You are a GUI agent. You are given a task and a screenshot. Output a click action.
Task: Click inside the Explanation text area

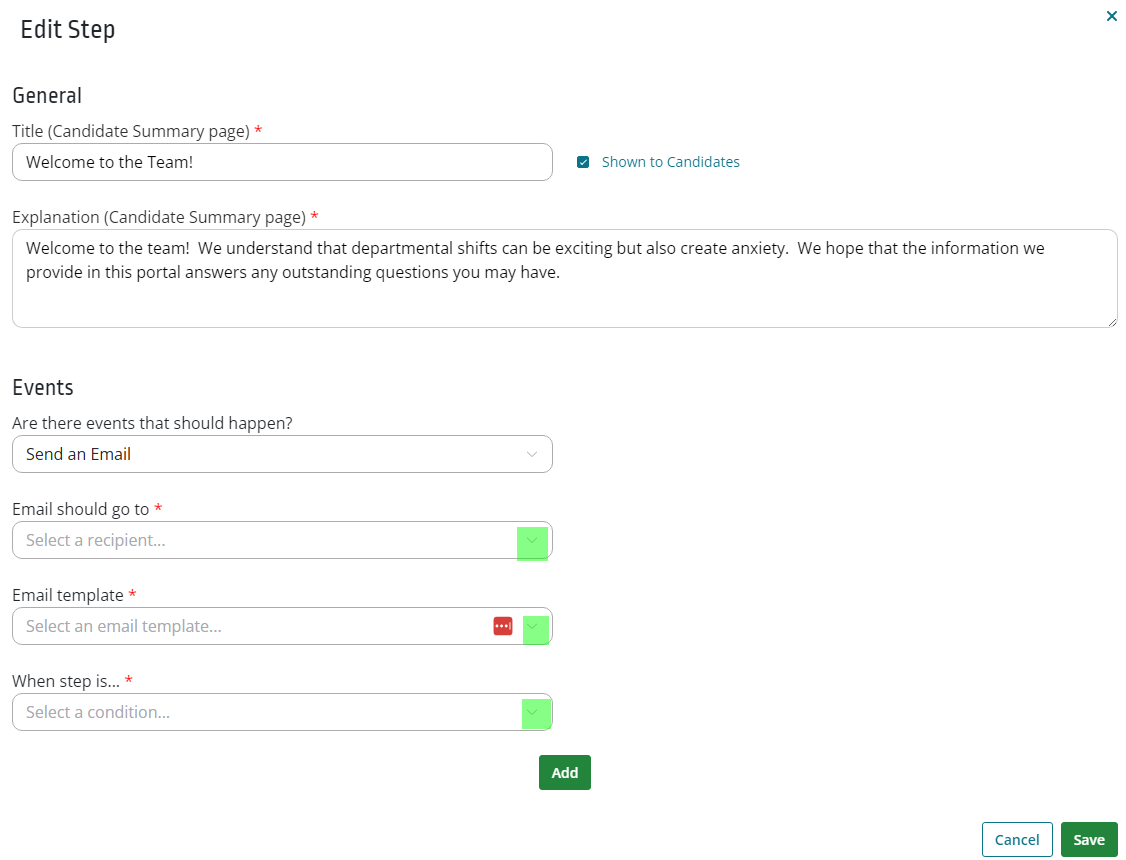[x=564, y=279]
